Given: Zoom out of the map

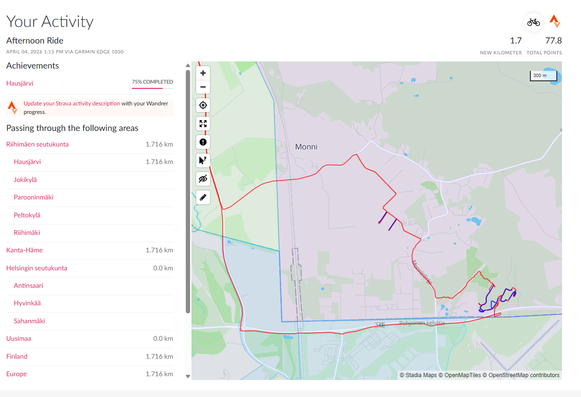Looking at the screenshot, I should pos(203,87).
